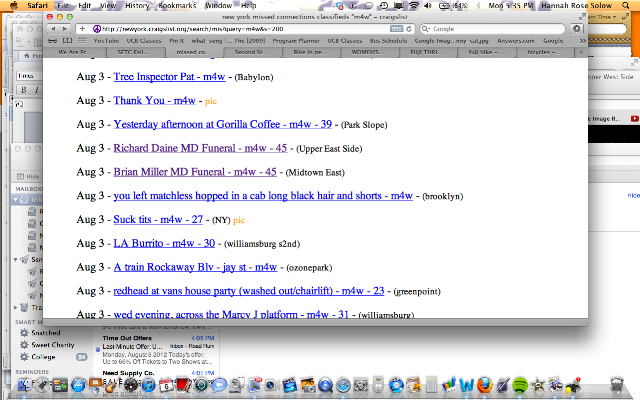The image size is (640, 400).
Task: Go back with Safari's back arrow
Action: 53,29
